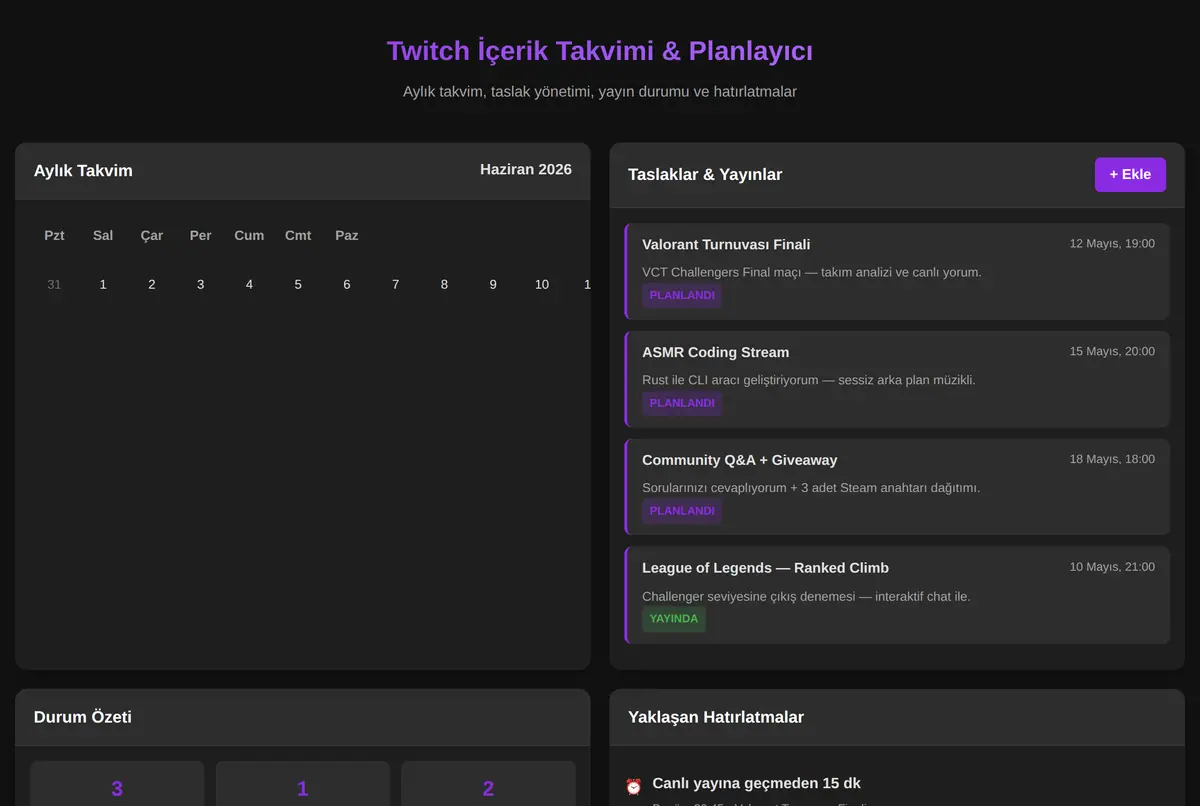
Task: Click the Yaklaşan Hatırlatmalar heading
Action: tap(716, 717)
